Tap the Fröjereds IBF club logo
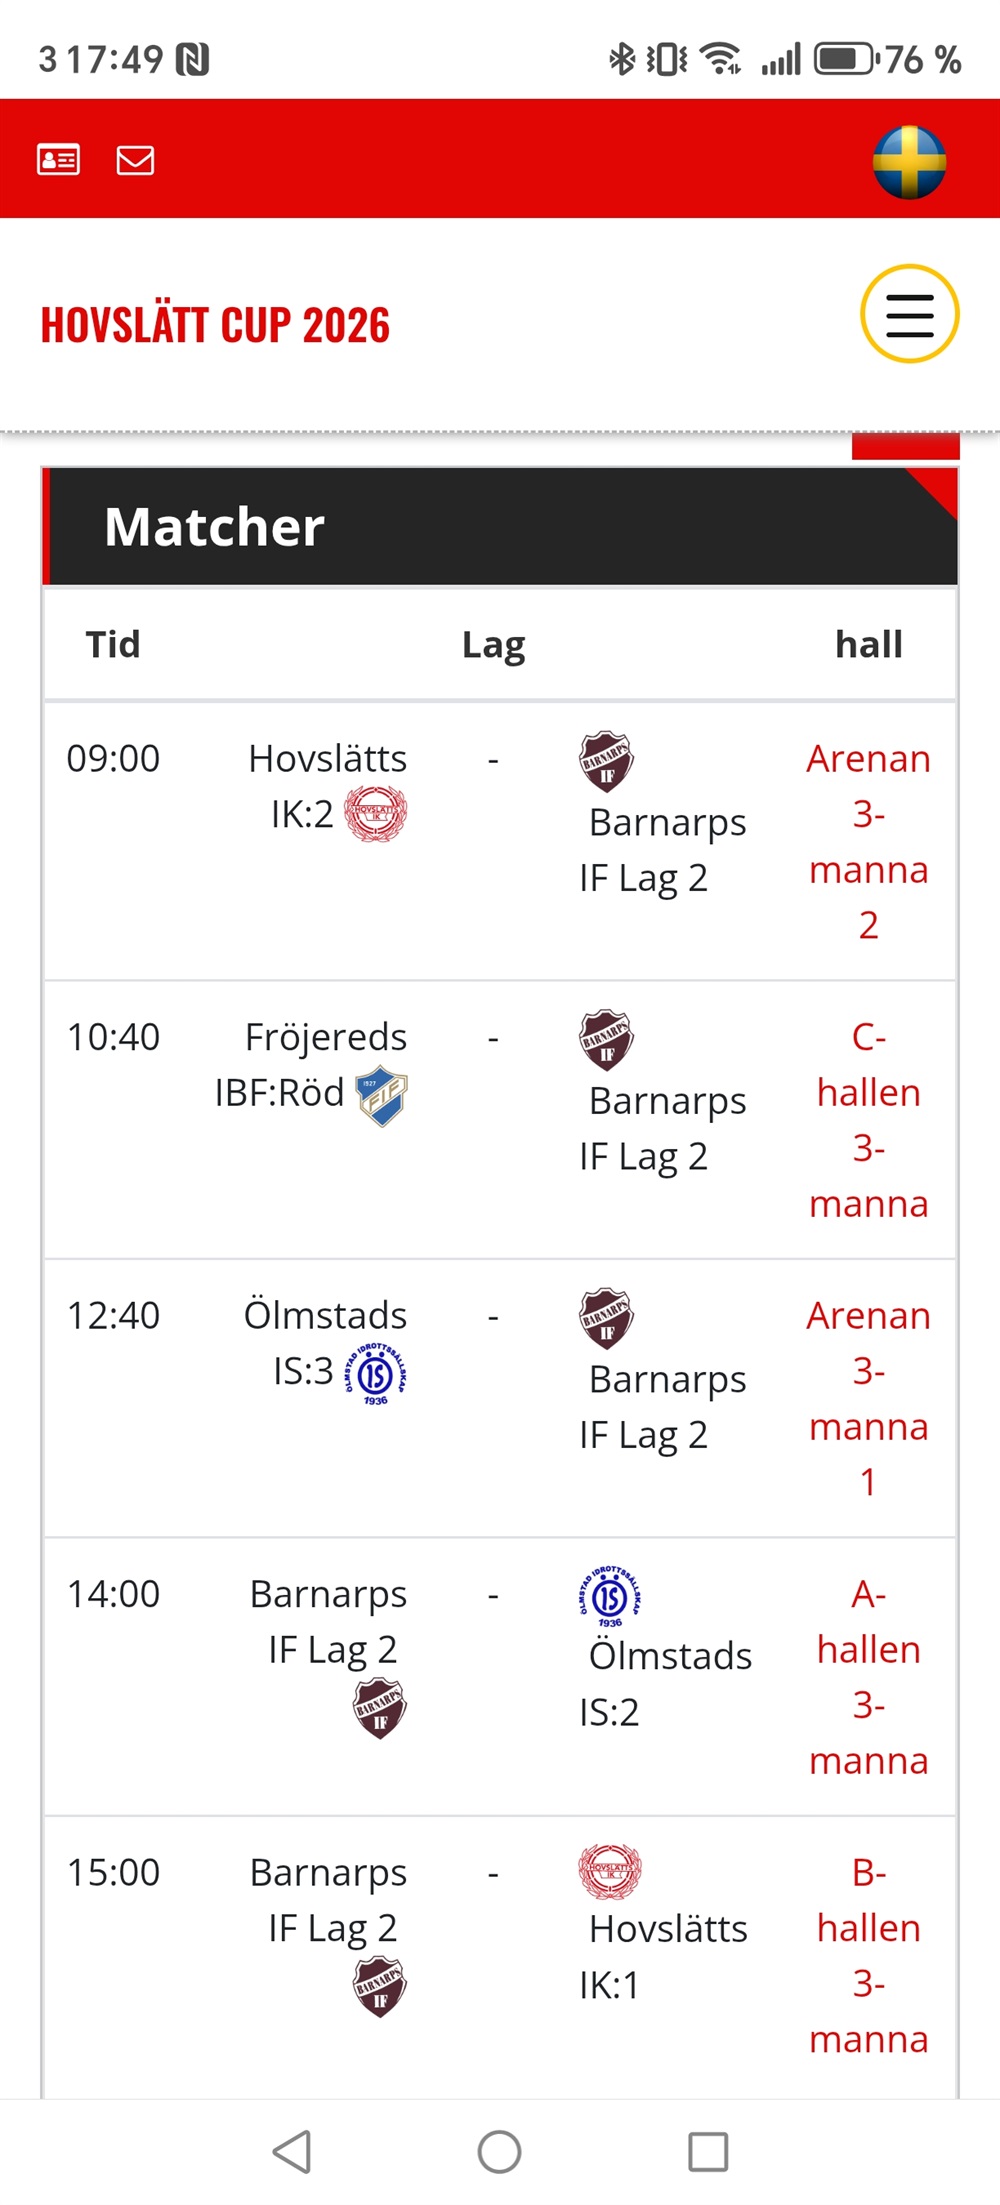Image resolution: width=1000 pixels, height=2205 pixels. click(x=382, y=1095)
